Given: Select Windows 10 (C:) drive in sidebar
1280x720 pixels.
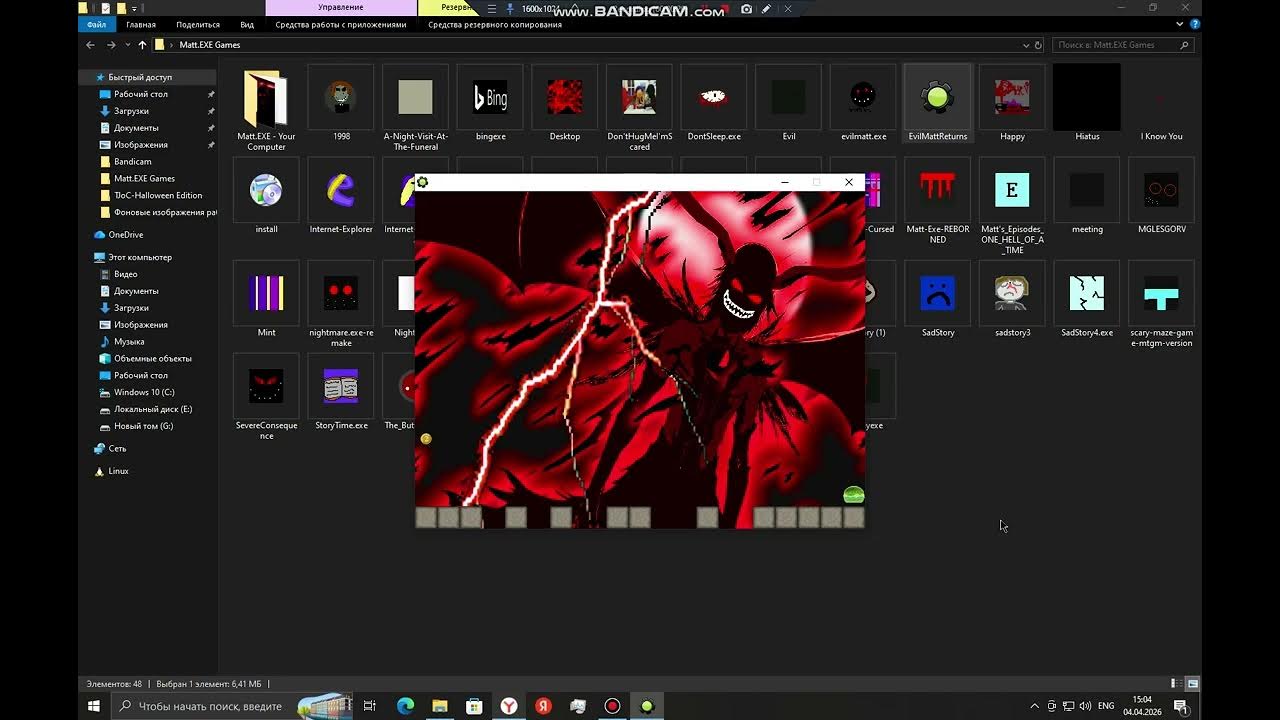Looking at the screenshot, I should (x=143, y=392).
